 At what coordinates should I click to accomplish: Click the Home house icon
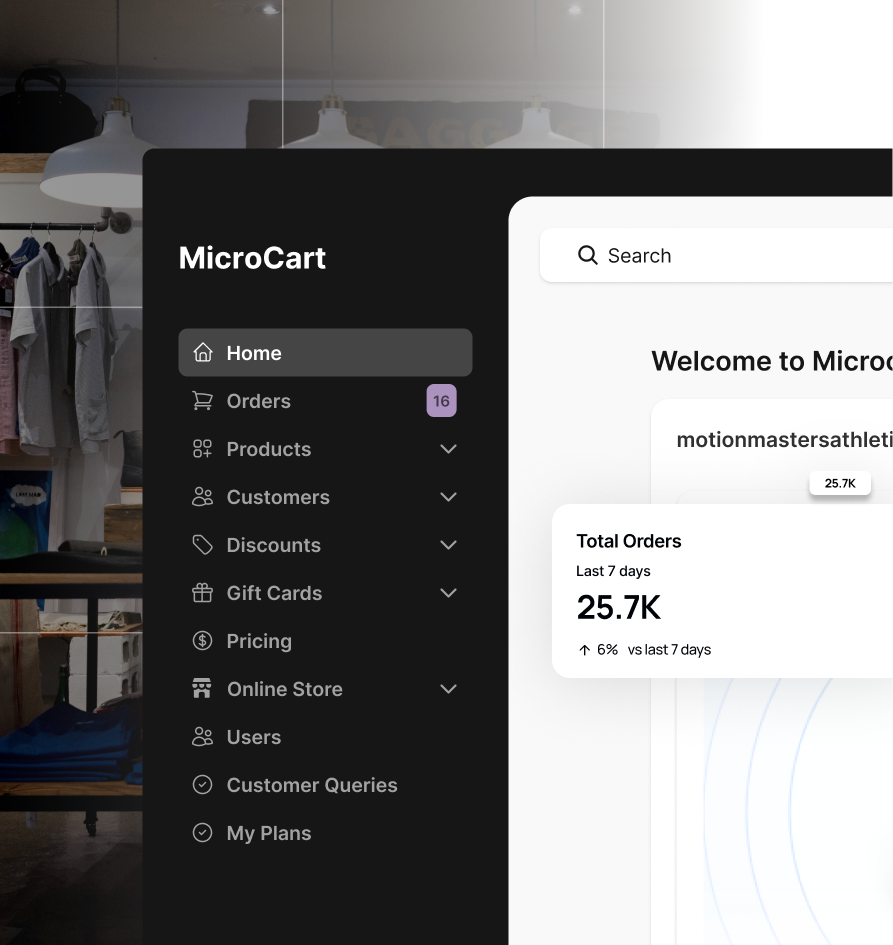point(203,353)
